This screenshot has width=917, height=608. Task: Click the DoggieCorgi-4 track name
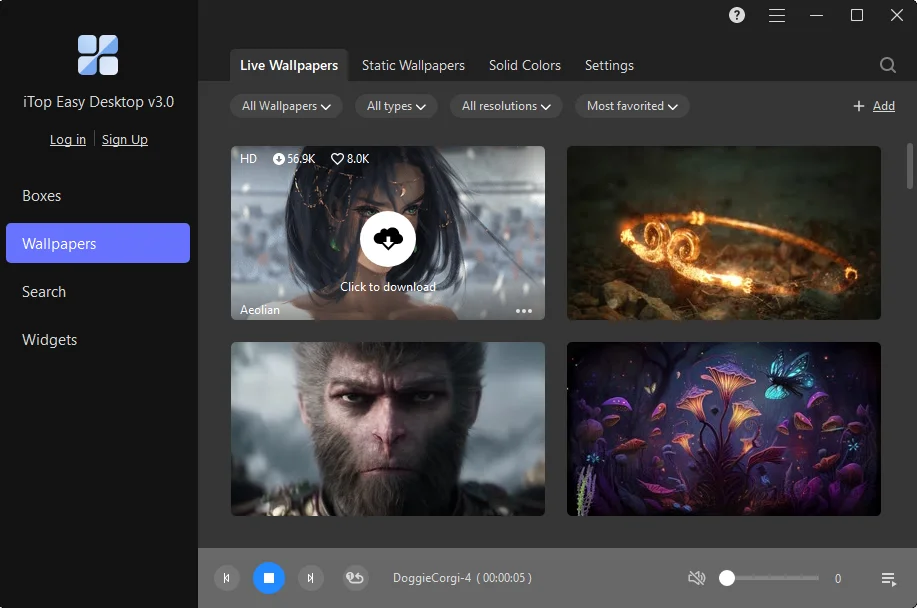click(432, 578)
